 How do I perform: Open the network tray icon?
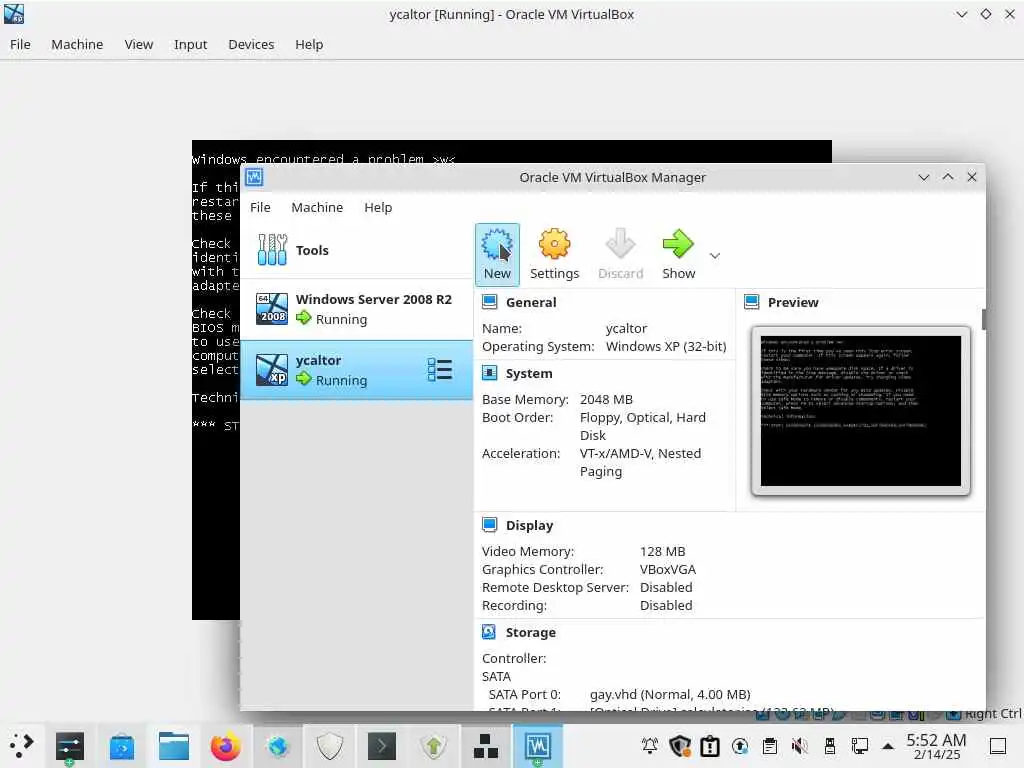coord(859,746)
